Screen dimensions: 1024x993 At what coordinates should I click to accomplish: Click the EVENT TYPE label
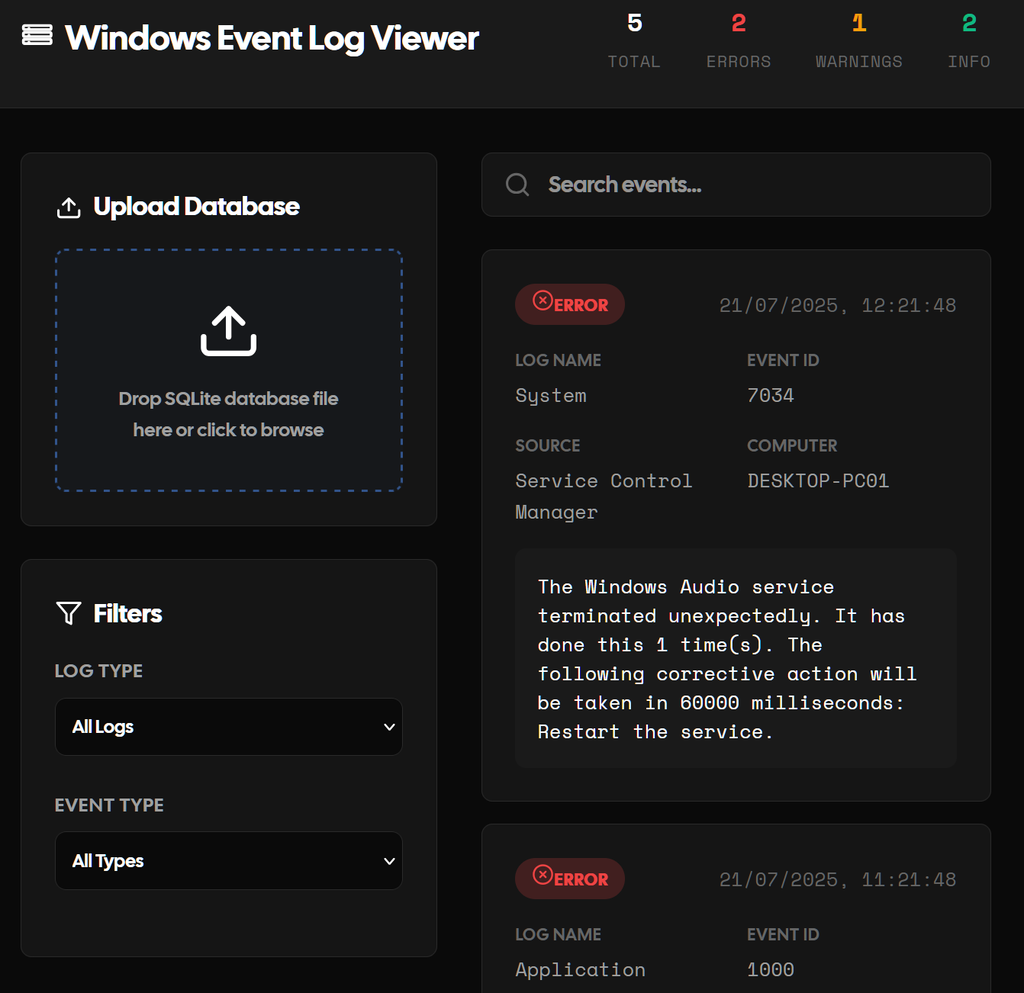point(109,806)
